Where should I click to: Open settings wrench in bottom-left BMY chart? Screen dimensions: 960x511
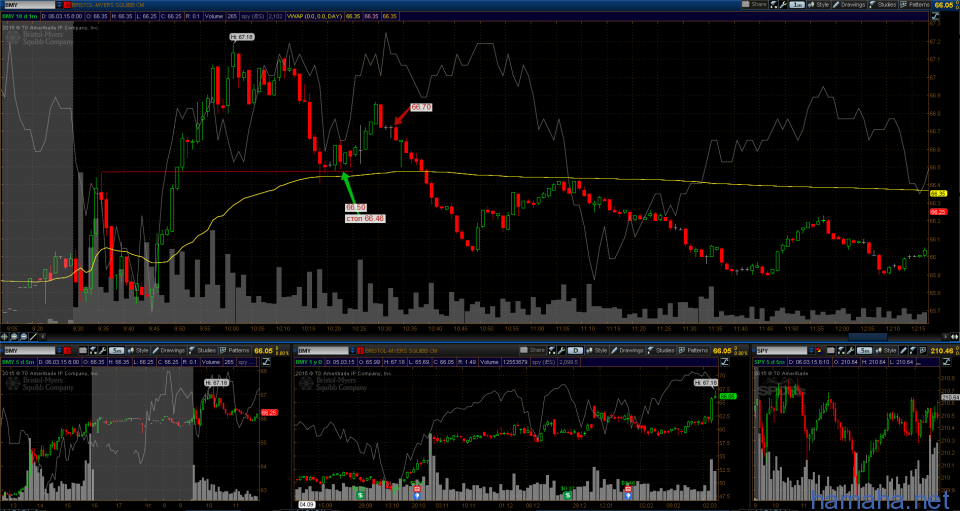pyautogui.click(x=102, y=351)
